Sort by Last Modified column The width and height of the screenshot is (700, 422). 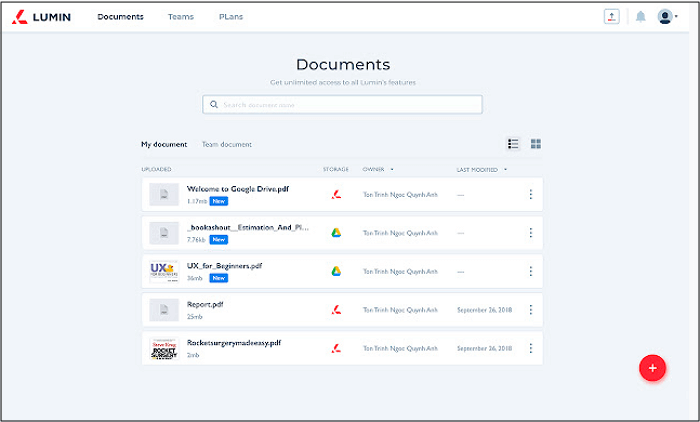click(481, 169)
